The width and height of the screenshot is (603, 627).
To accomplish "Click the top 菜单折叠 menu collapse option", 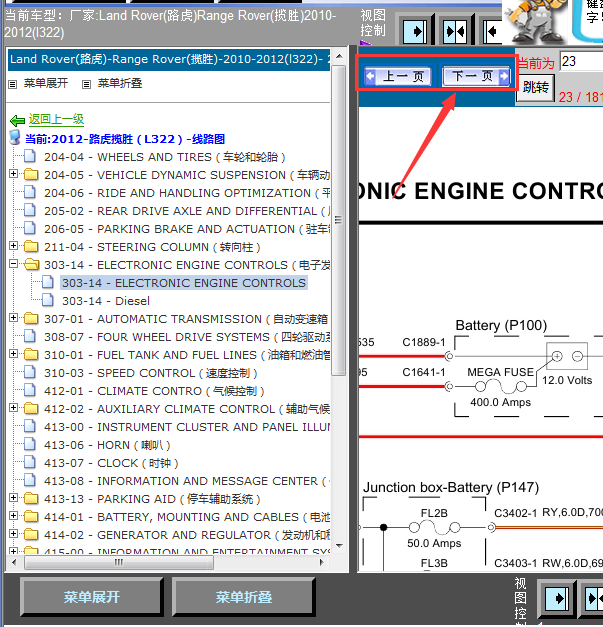I will click(120, 83).
